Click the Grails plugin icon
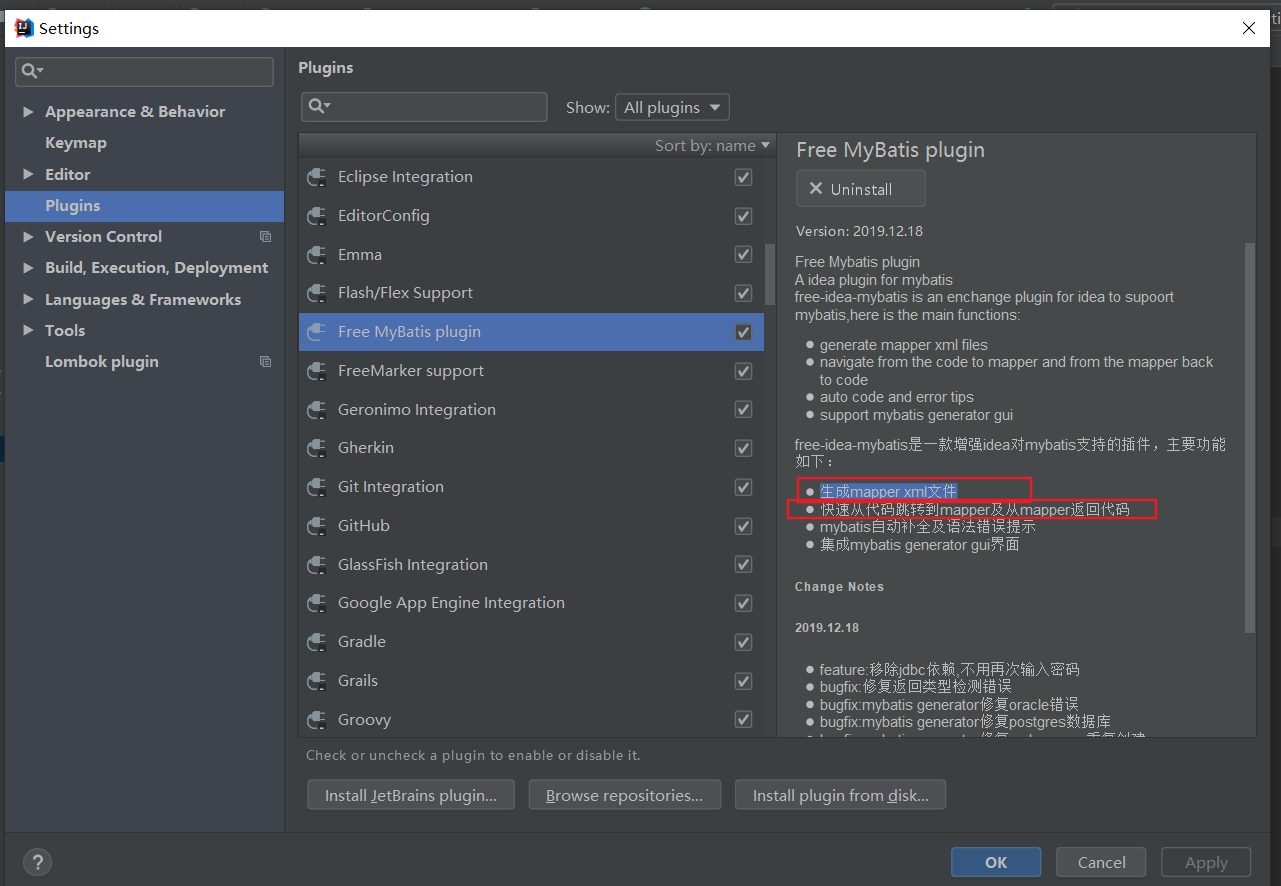 tap(317, 681)
